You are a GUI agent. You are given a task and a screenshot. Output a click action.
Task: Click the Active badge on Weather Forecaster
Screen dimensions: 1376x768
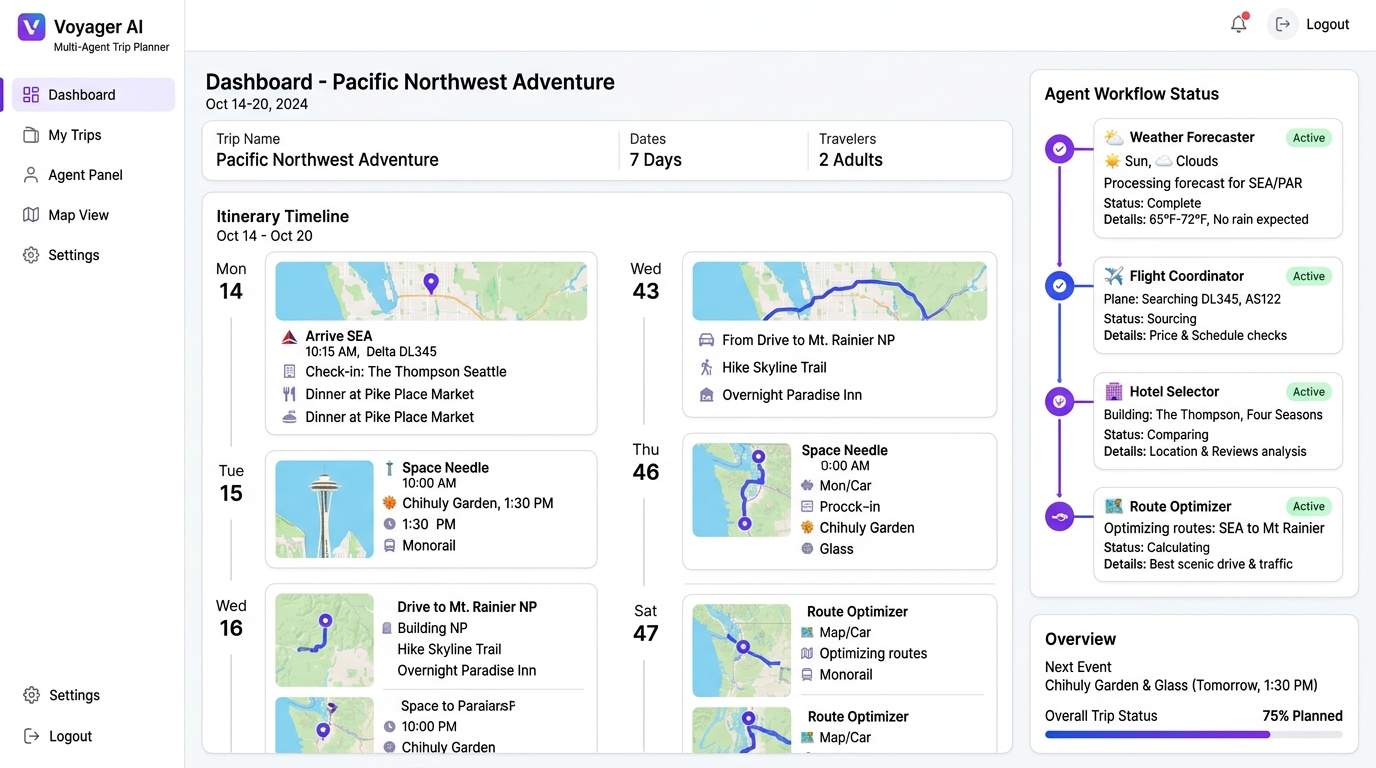pyautogui.click(x=1308, y=138)
